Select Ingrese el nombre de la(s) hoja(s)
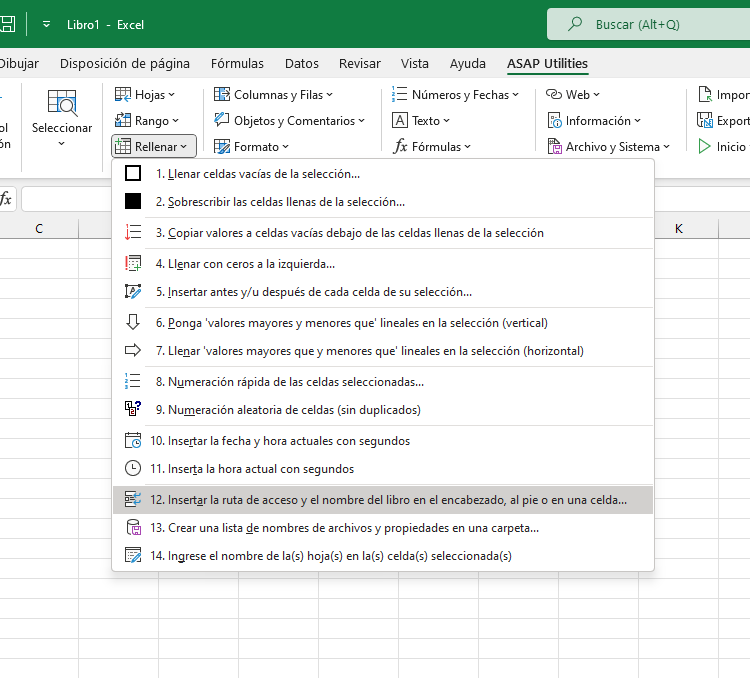The height and width of the screenshot is (678, 750). [x=383, y=556]
